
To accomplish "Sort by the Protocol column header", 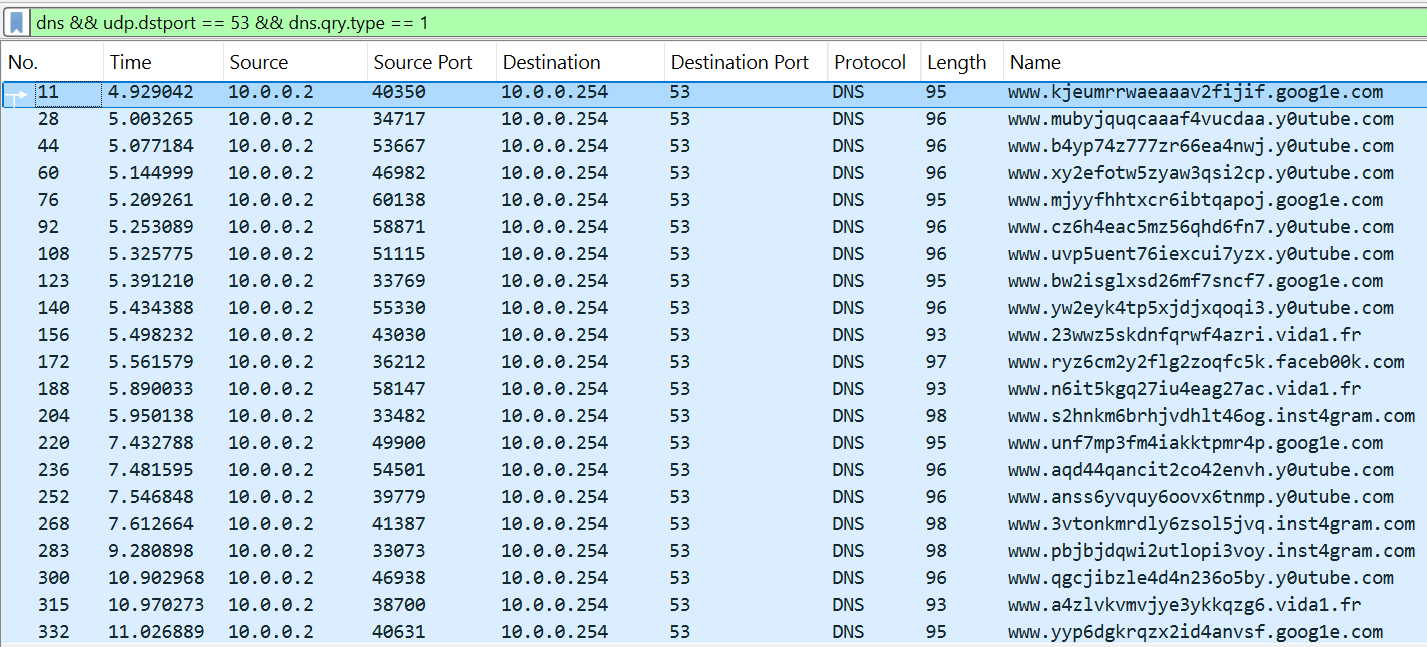I will pos(874,62).
